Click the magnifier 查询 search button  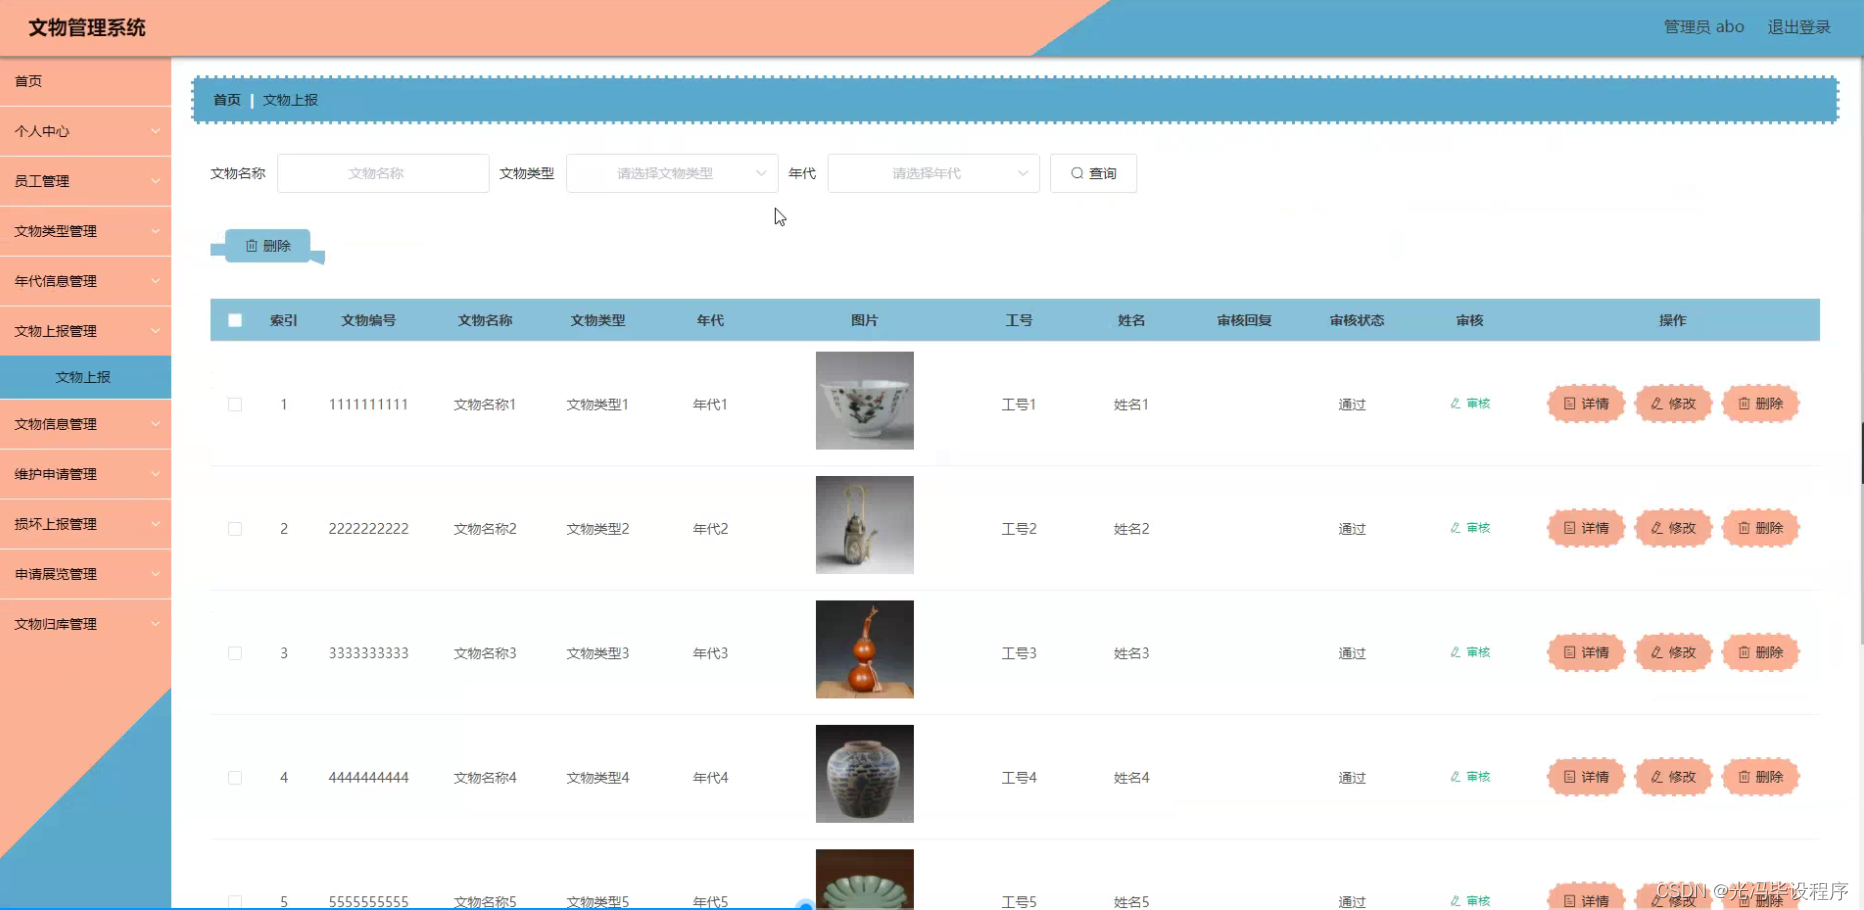(x=1093, y=173)
